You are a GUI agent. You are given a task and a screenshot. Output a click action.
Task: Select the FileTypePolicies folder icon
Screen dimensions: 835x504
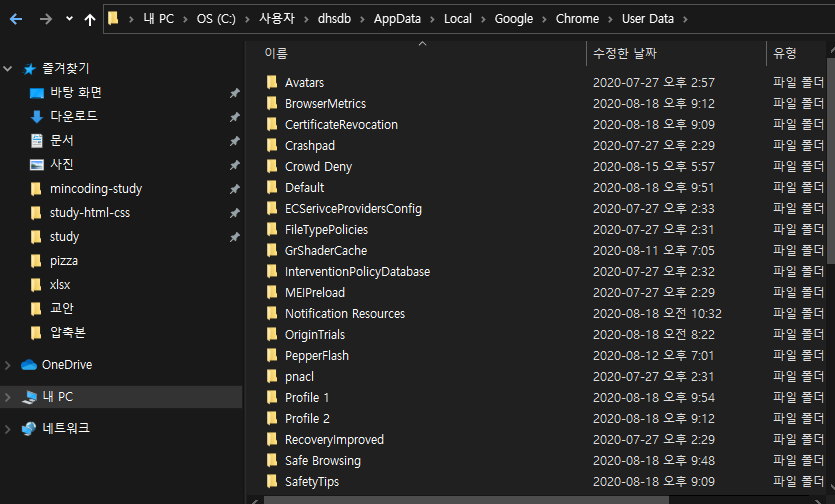[272, 229]
